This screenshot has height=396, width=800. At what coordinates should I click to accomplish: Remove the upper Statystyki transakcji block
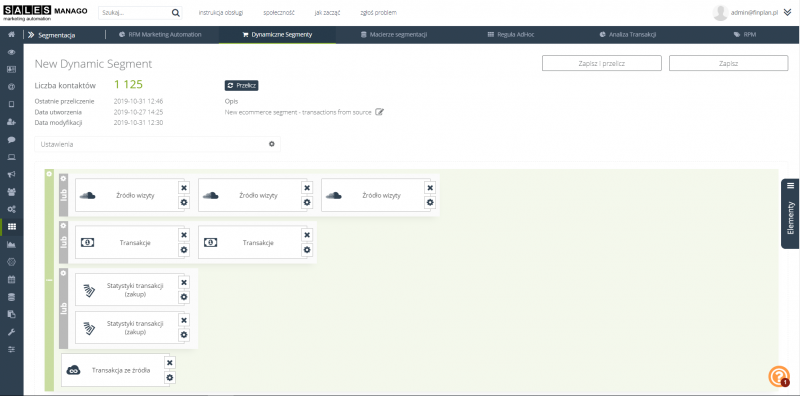click(184, 282)
